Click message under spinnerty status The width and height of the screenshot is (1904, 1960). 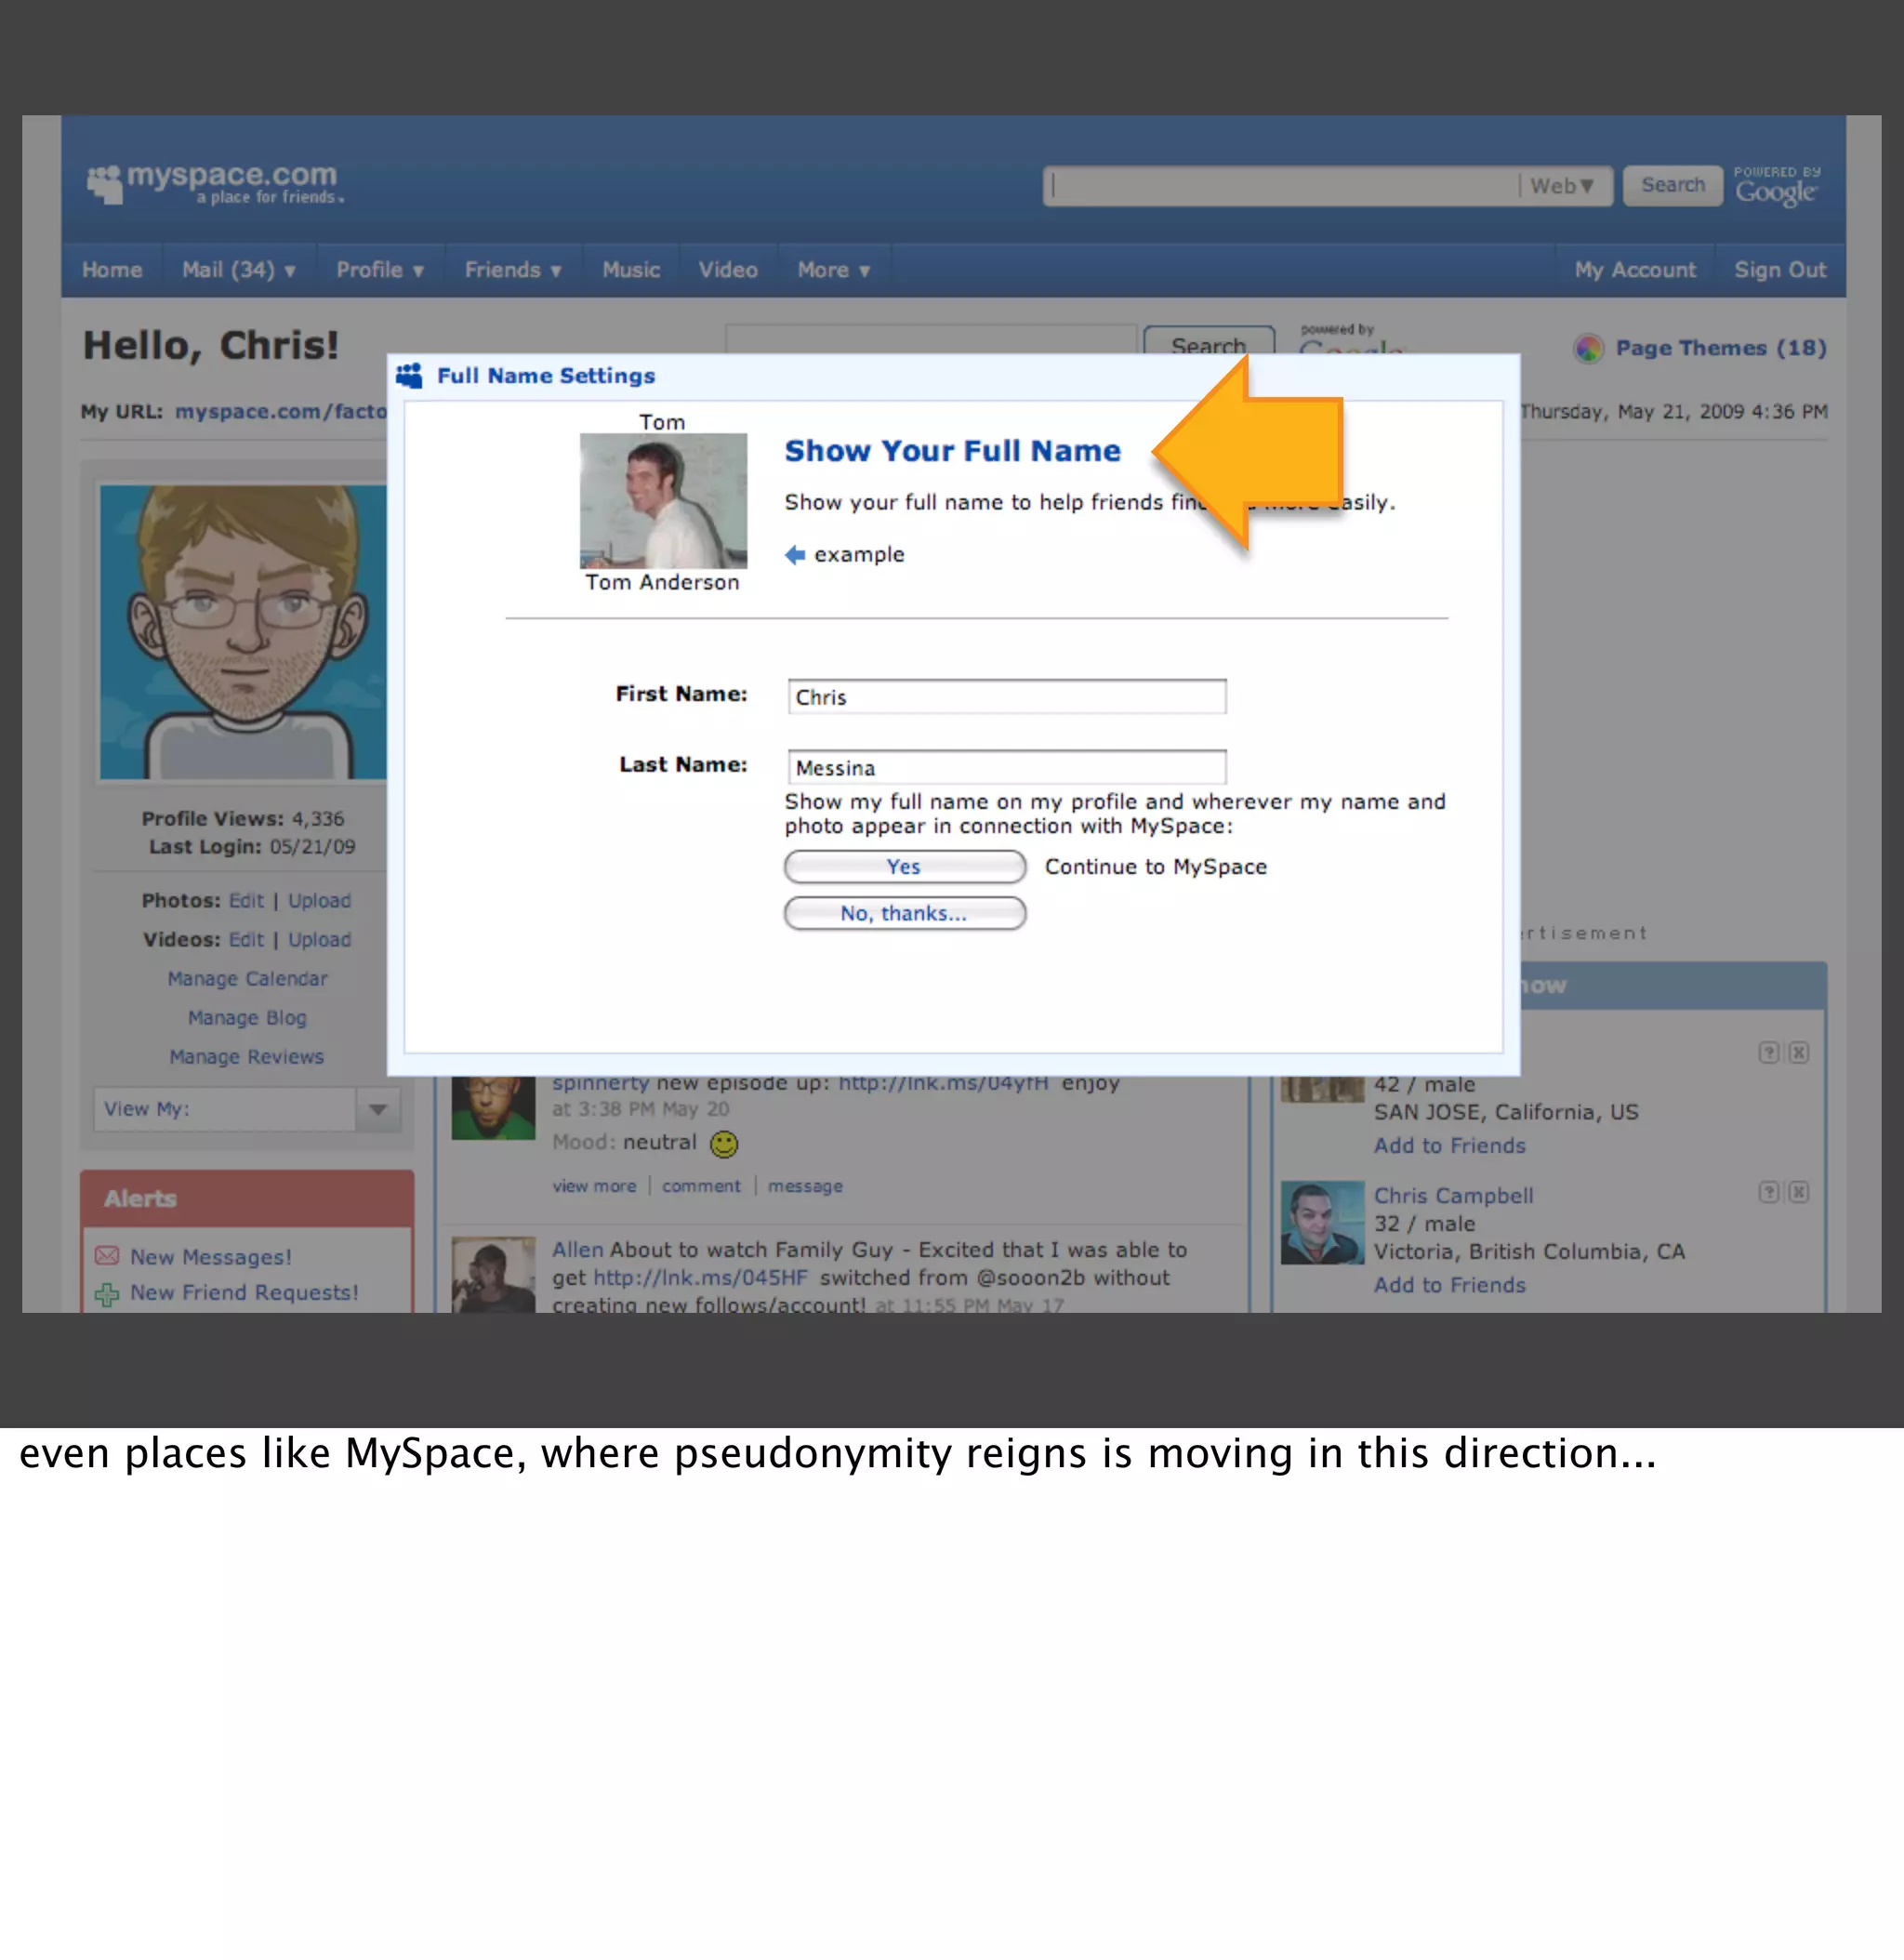pyautogui.click(x=805, y=1186)
